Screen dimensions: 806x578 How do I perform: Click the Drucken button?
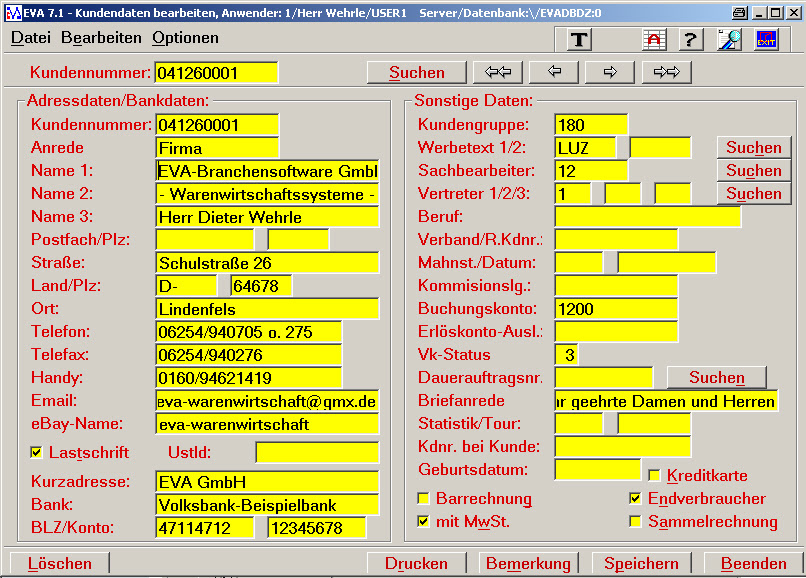416,564
